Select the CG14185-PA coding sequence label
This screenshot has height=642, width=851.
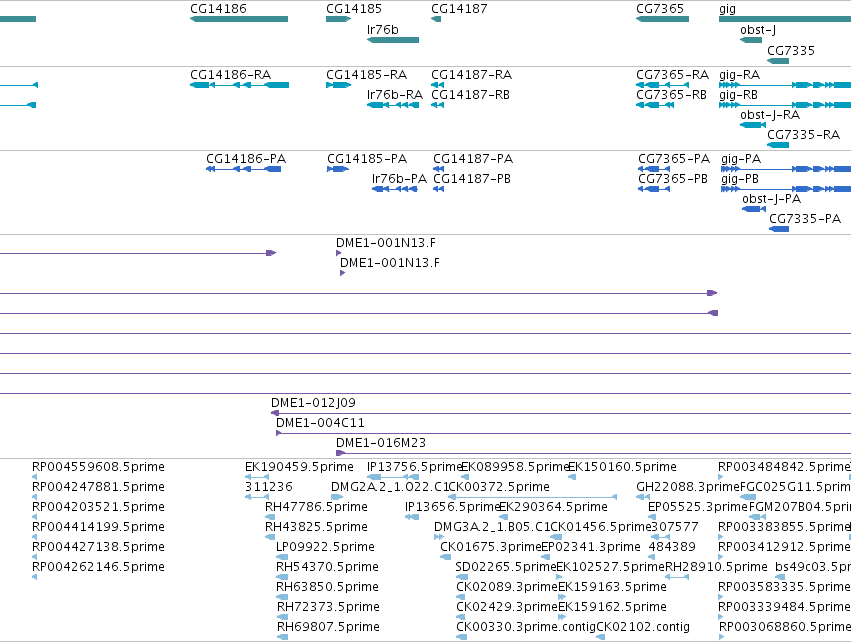tap(367, 158)
